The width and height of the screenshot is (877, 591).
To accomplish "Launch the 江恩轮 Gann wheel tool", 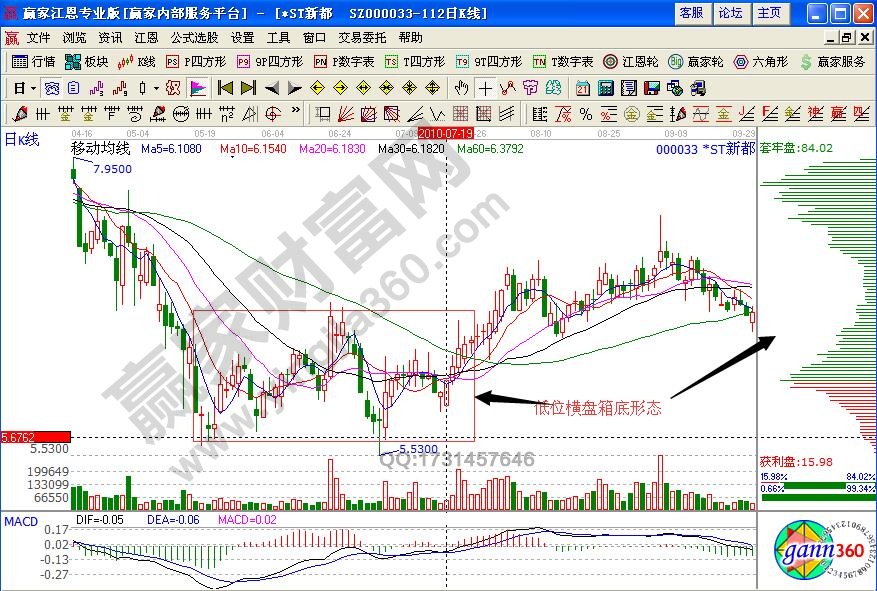I will [631, 61].
